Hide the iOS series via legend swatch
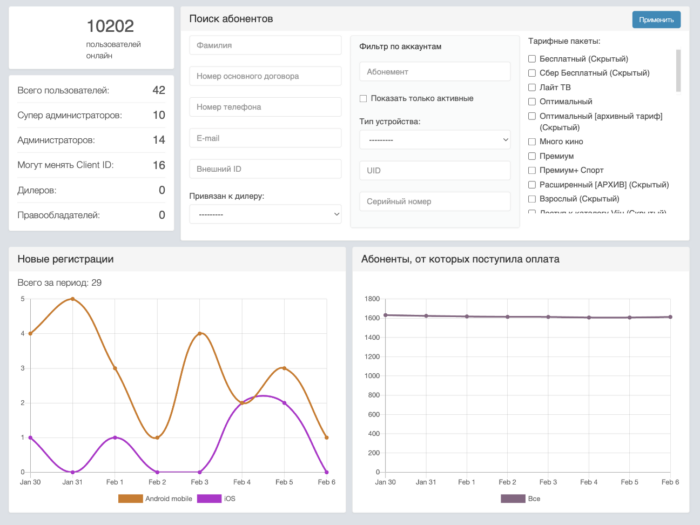This screenshot has width=700, height=525. click(x=209, y=498)
